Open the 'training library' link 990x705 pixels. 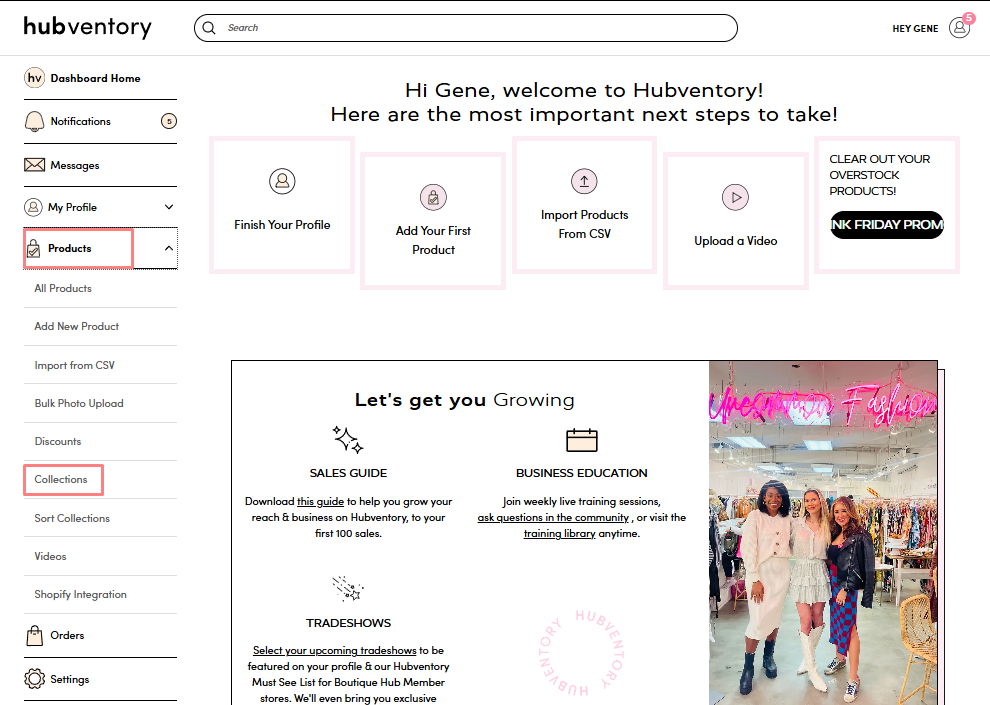(x=559, y=533)
